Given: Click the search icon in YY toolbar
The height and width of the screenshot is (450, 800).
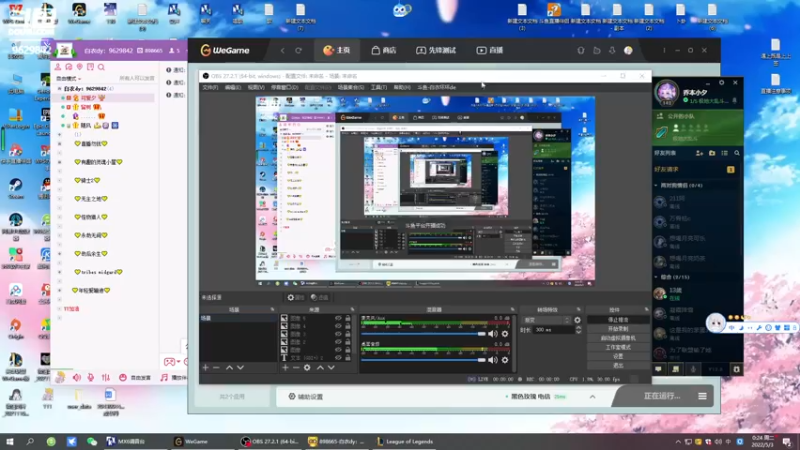Looking at the screenshot, I should coord(101,67).
